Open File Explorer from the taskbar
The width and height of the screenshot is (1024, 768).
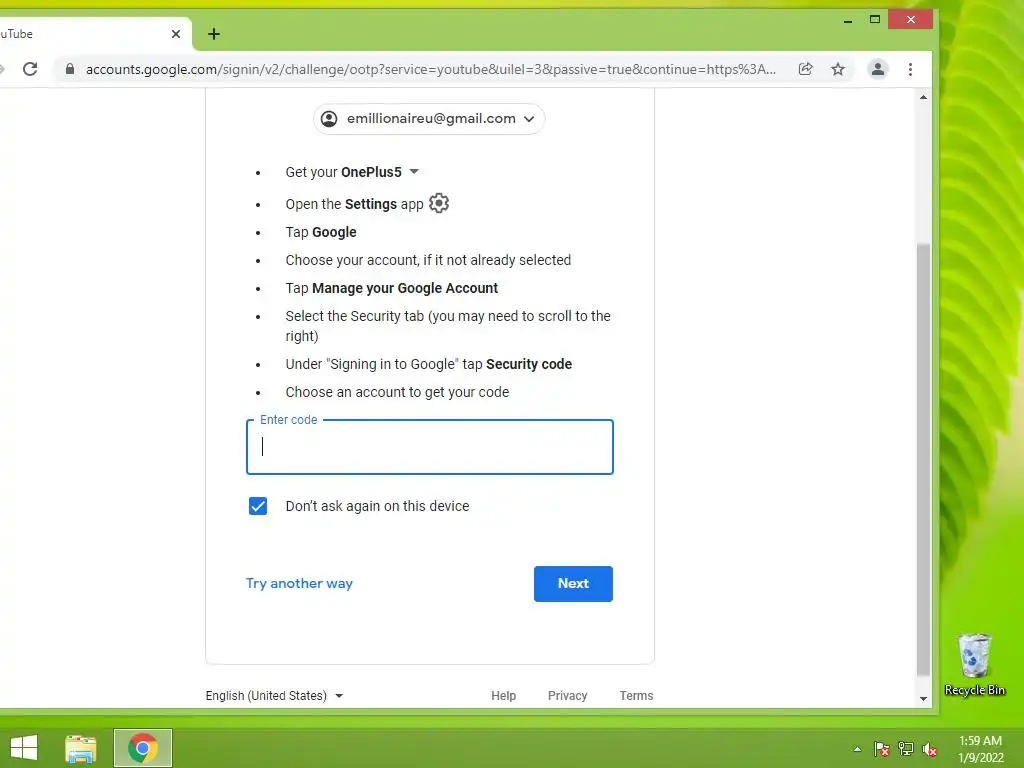click(81, 748)
